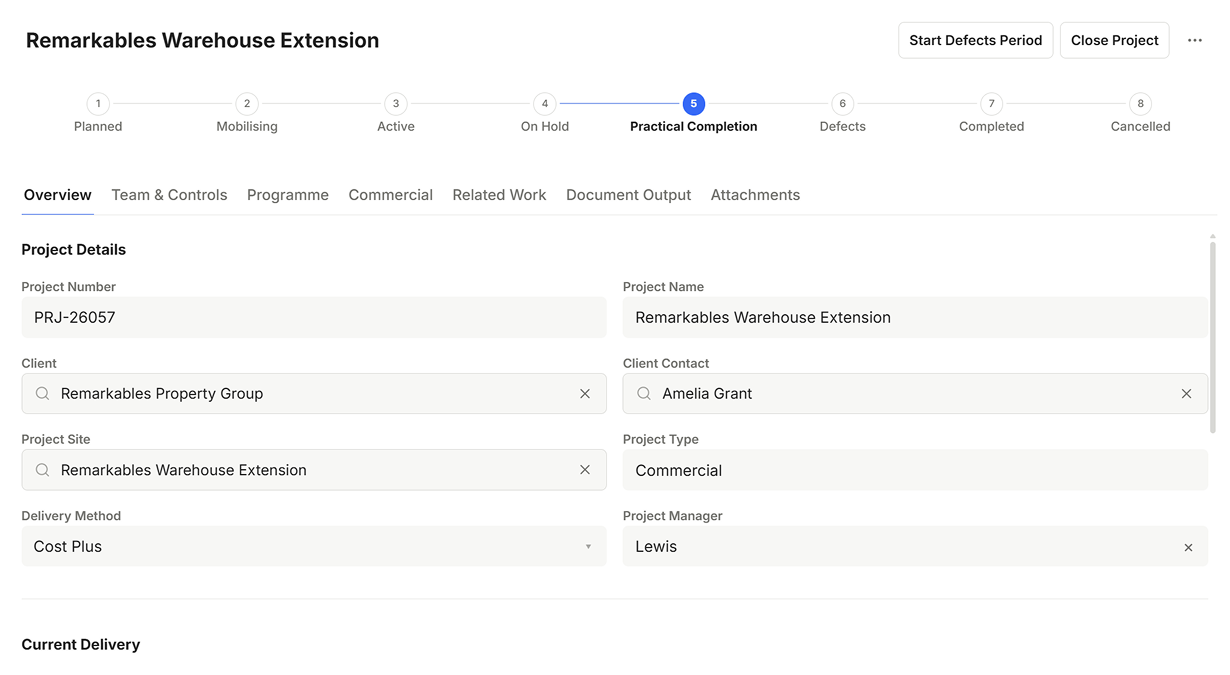
Task: Clear the Client field with its X
Action: point(585,394)
